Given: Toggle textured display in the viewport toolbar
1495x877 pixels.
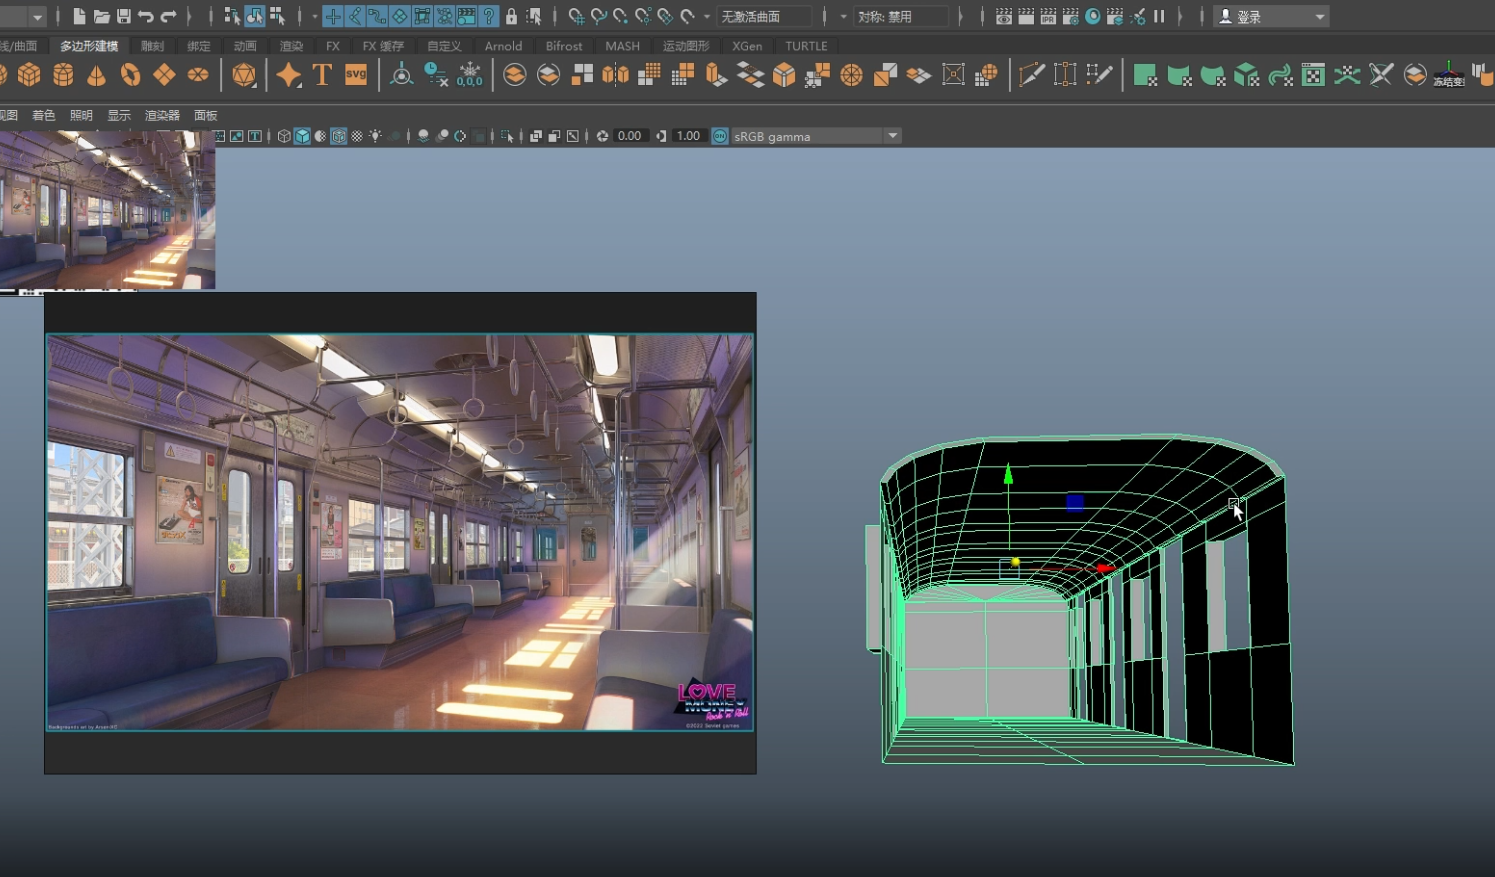Looking at the screenshot, I should point(357,136).
